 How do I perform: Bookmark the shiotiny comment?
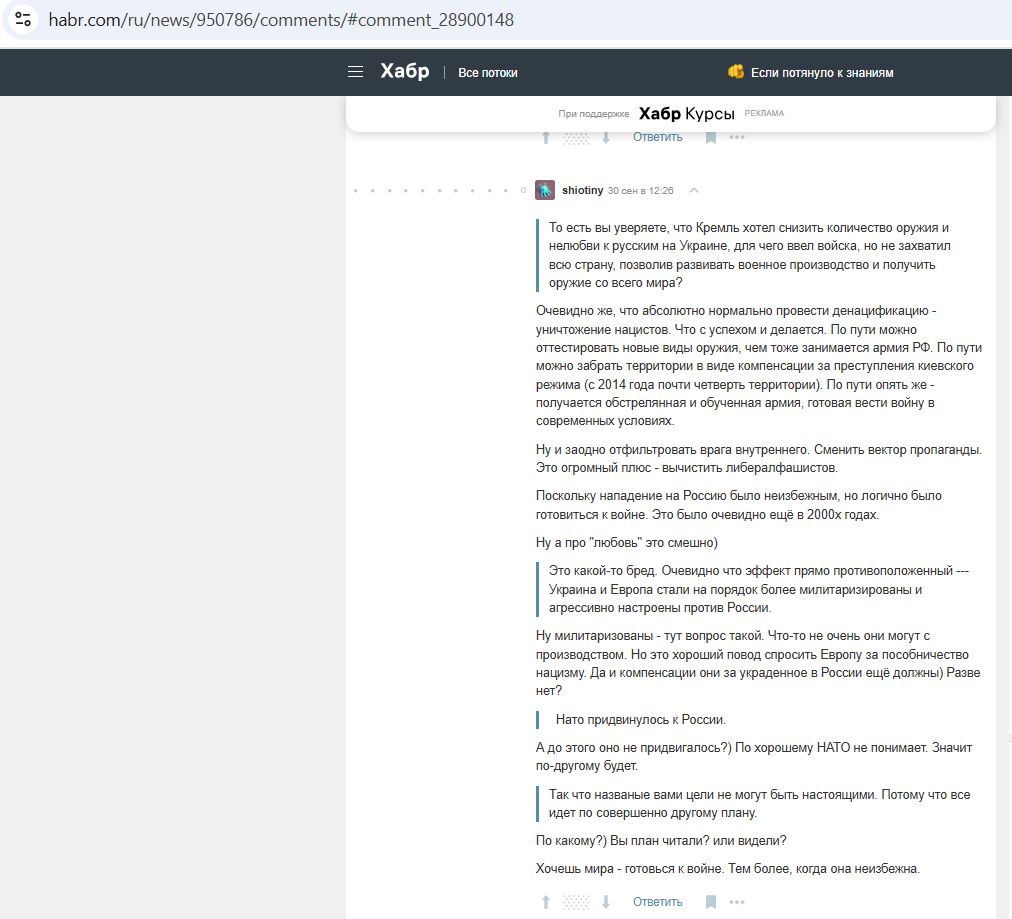tap(711, 902)
